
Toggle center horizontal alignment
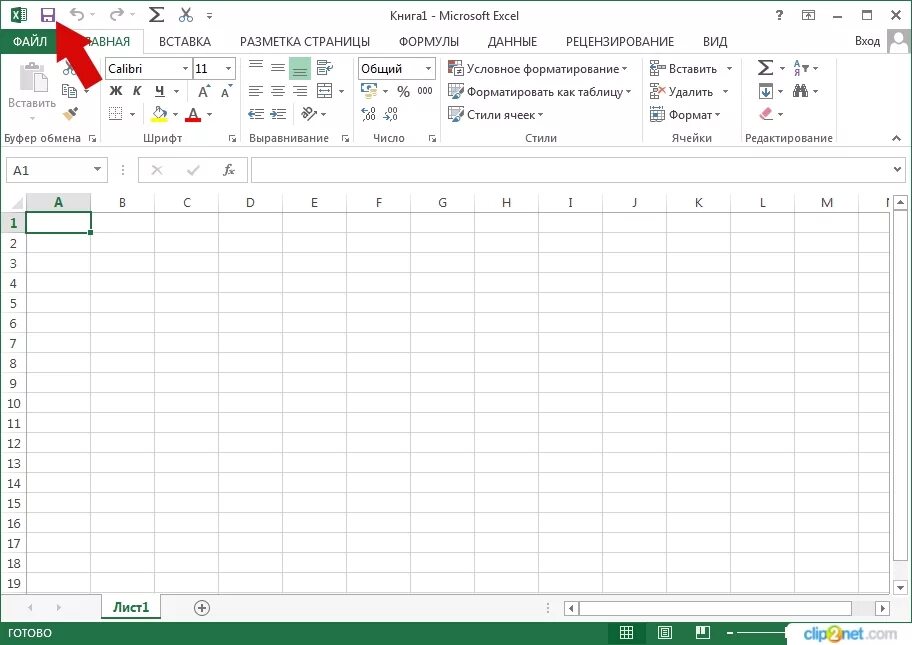click(278, 91)
